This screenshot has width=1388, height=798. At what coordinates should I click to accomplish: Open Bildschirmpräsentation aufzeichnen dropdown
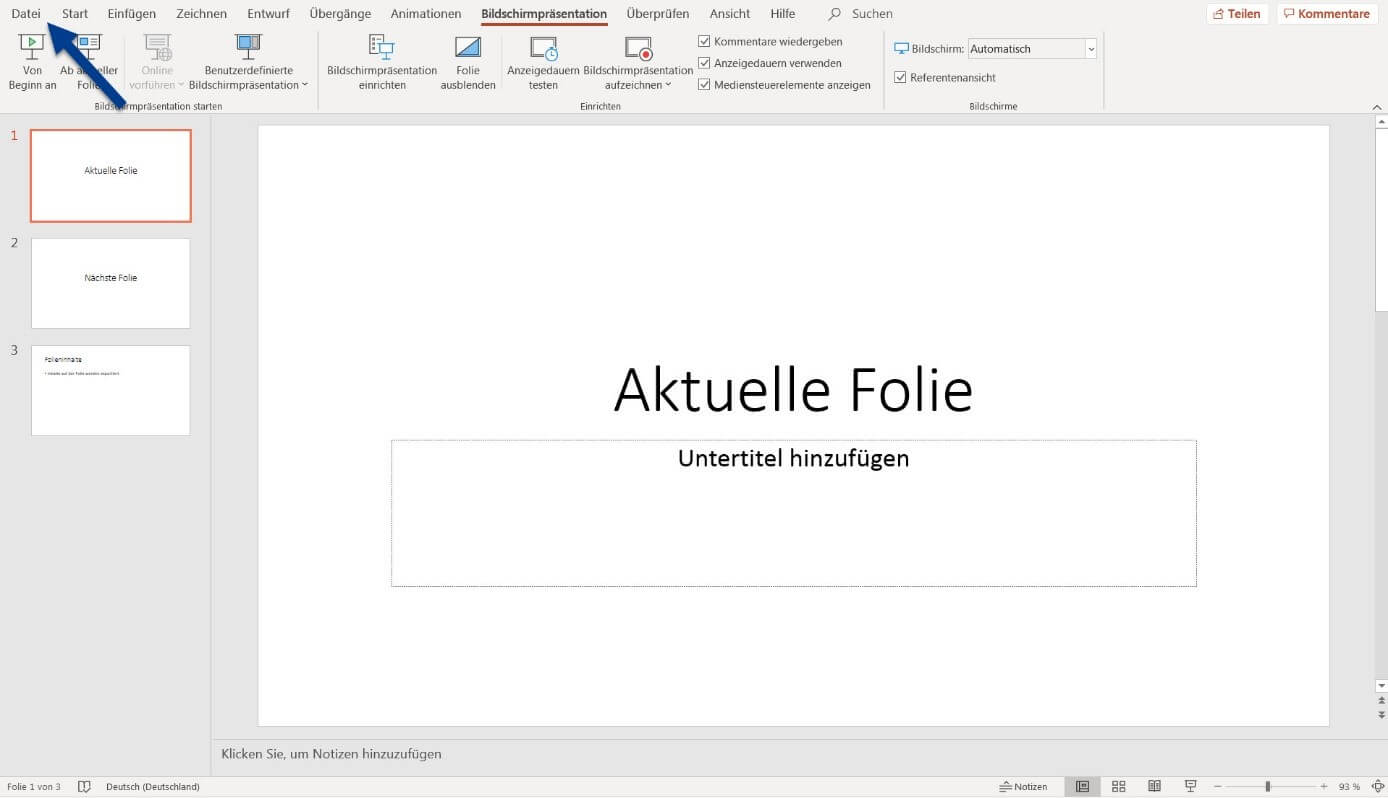click(638, 62)
